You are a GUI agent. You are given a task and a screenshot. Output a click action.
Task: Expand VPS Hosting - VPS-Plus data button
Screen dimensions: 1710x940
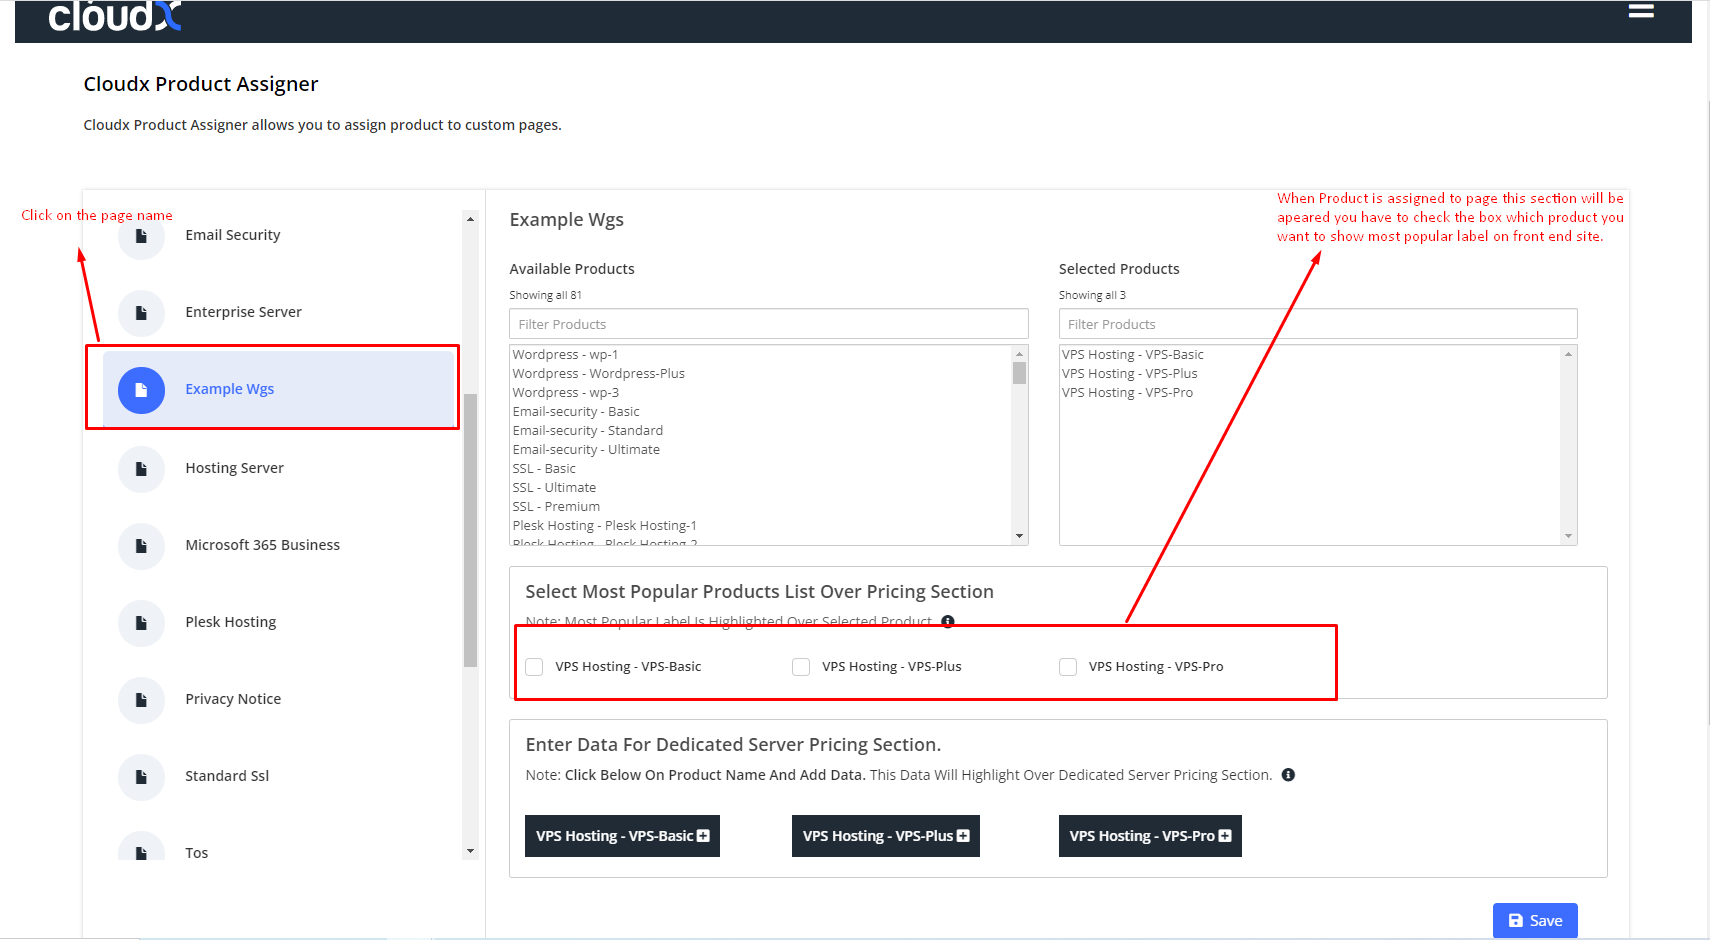[x=885, y=836]
